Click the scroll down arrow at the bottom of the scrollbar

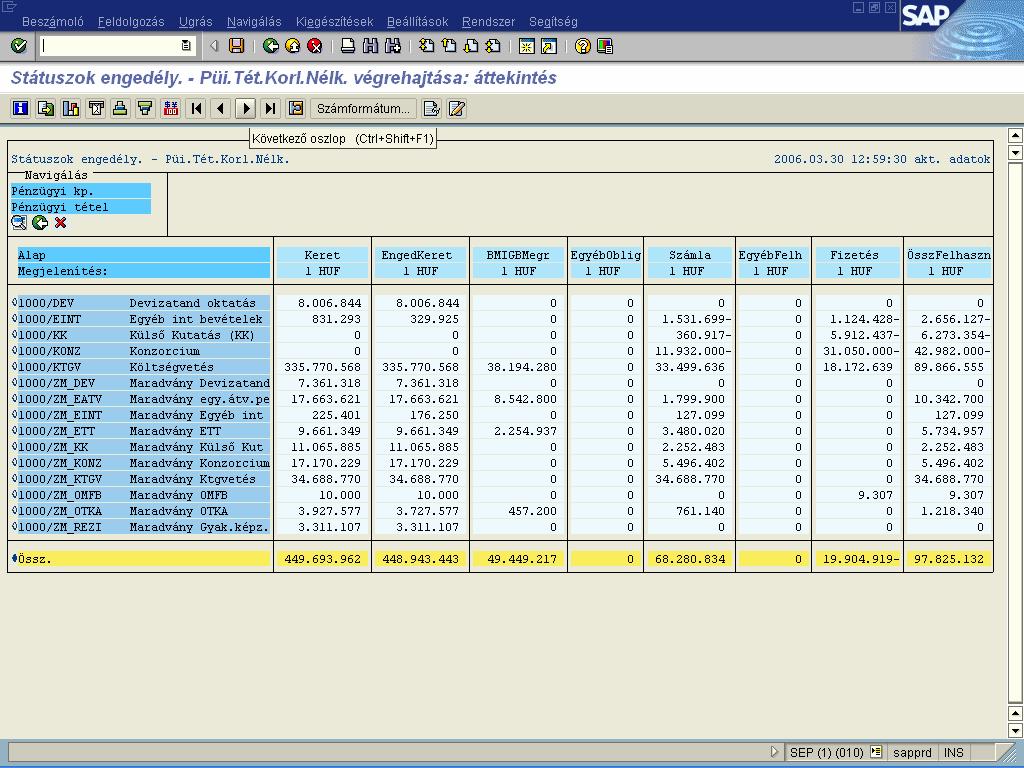click(x=1016, y=730)
